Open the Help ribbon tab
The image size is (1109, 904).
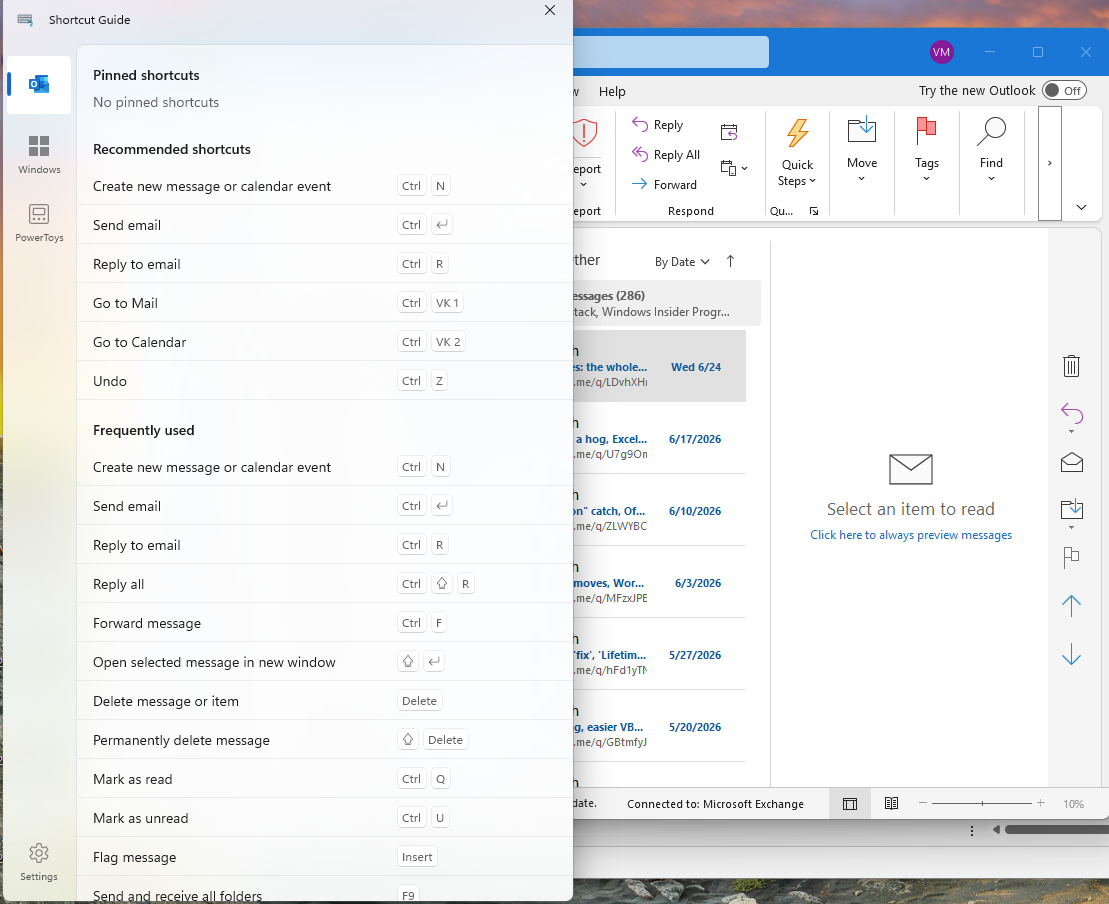(612, 91)
